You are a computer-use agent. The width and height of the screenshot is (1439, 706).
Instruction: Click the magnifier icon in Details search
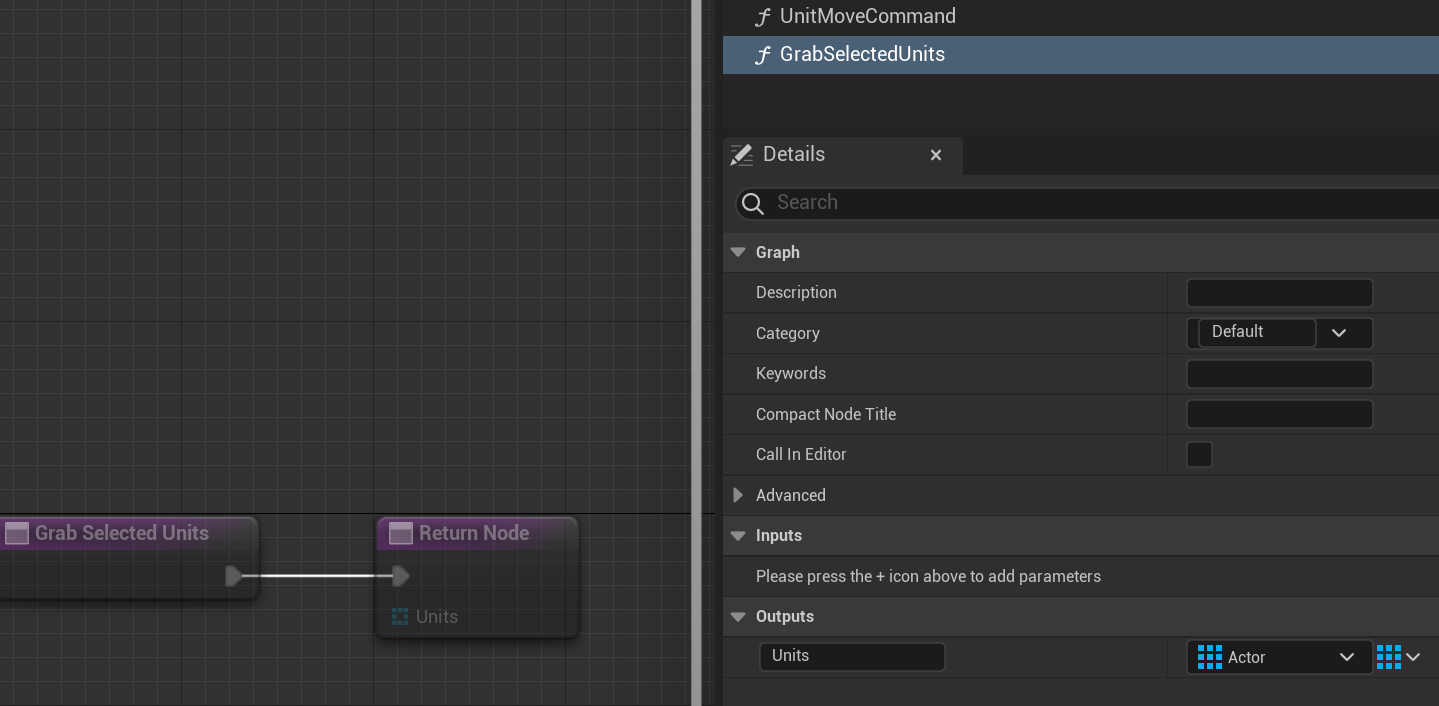click(x=753, y=203)
